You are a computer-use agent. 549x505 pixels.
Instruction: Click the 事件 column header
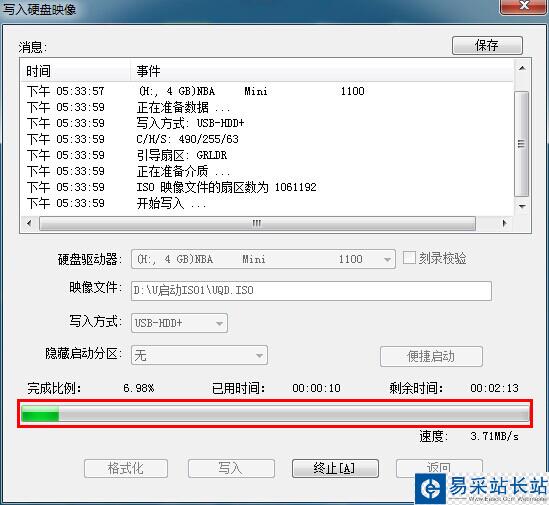(x=321, y=71)
